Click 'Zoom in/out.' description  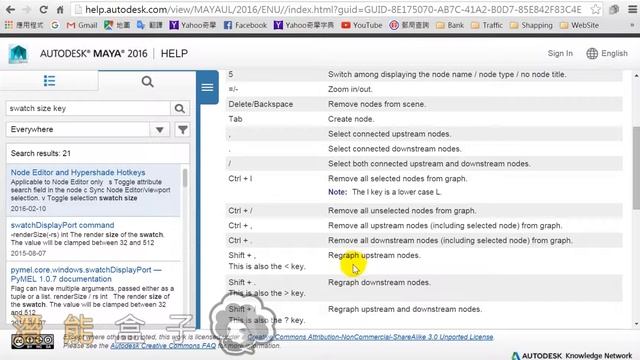click(x=350, y=89)
